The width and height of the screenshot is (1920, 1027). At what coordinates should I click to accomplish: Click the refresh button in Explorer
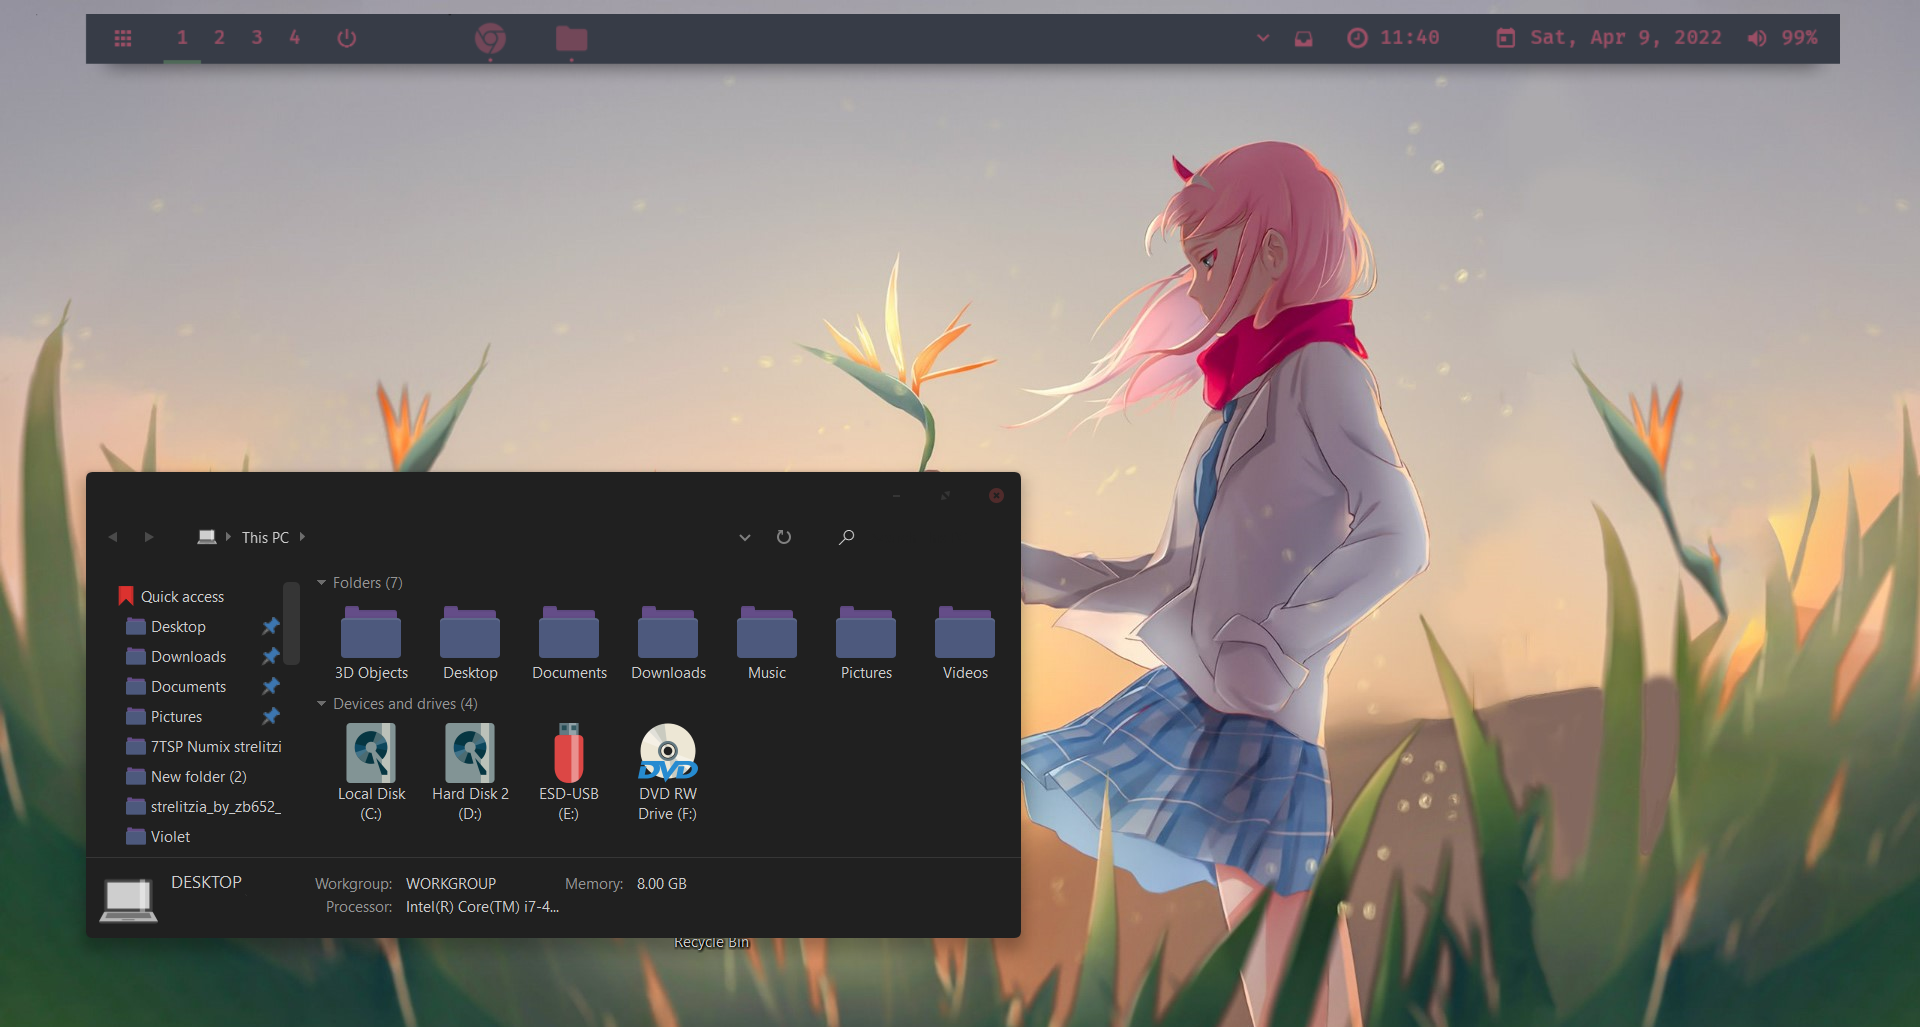coord(784,537)
